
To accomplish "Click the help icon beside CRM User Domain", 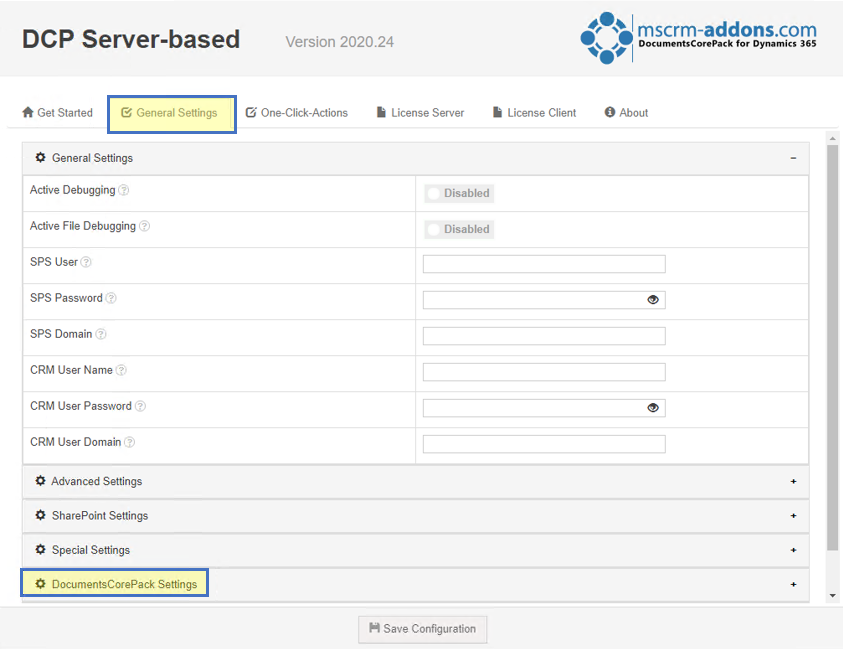I will (130, 442).
